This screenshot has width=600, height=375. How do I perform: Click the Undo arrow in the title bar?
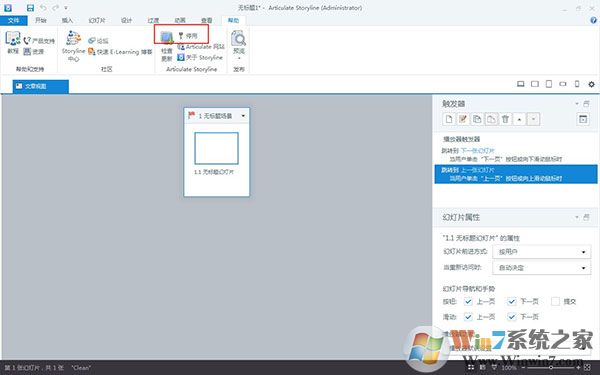pyautogui.click(x=43, y=8)
